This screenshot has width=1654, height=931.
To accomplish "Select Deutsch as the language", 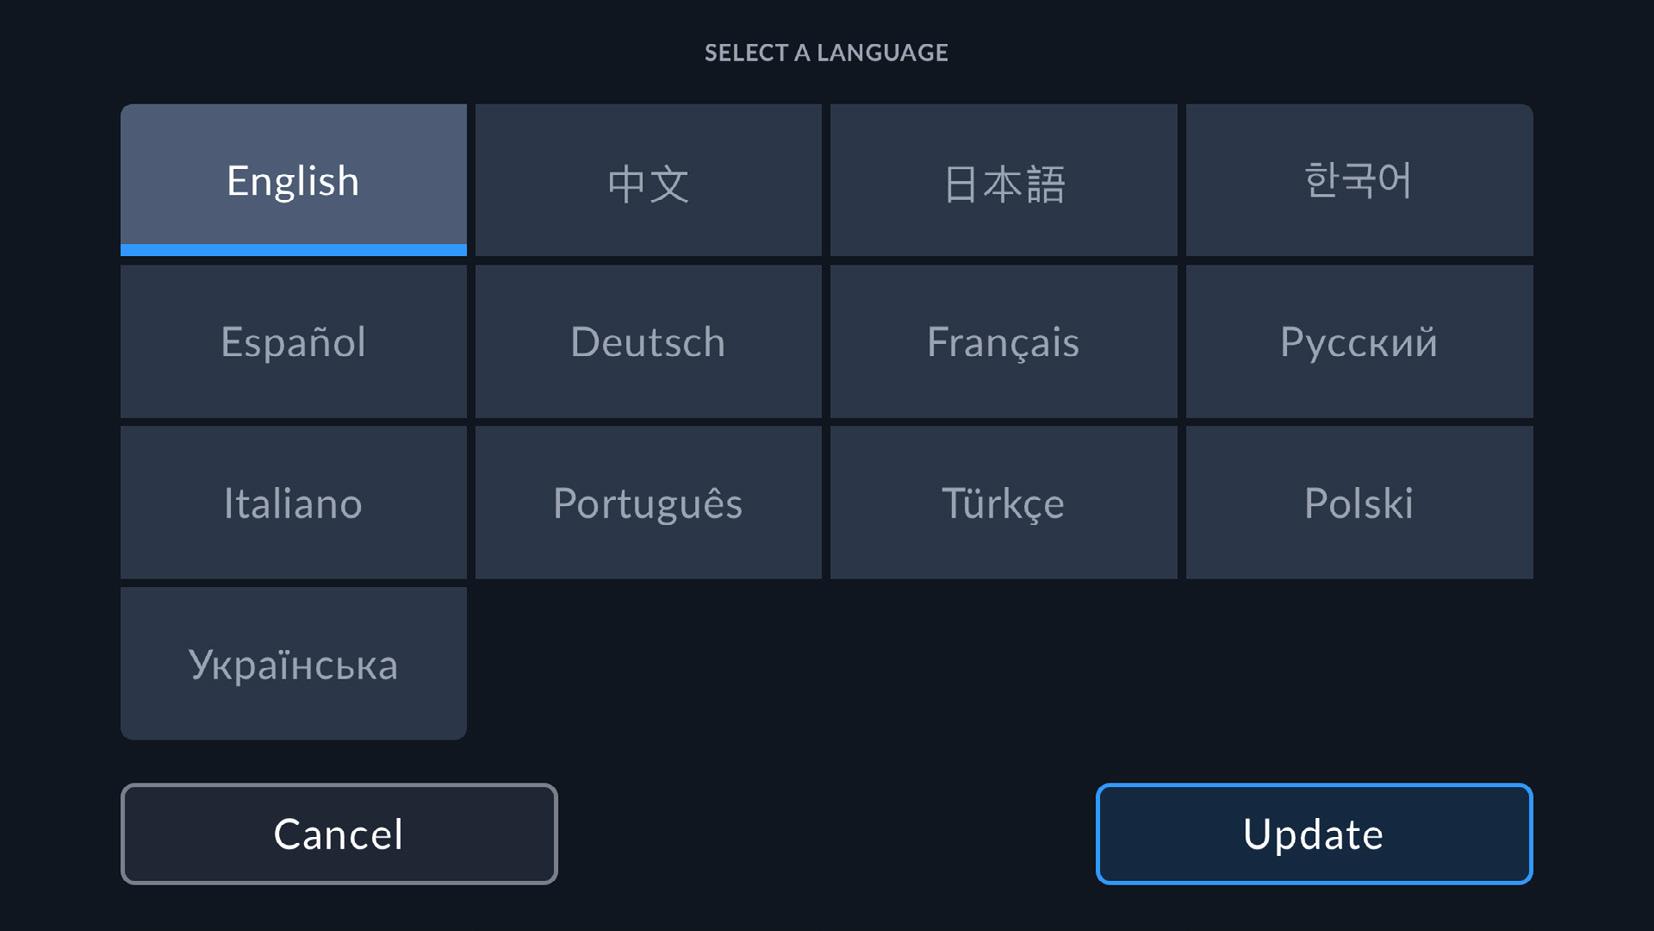I will 648,341.
